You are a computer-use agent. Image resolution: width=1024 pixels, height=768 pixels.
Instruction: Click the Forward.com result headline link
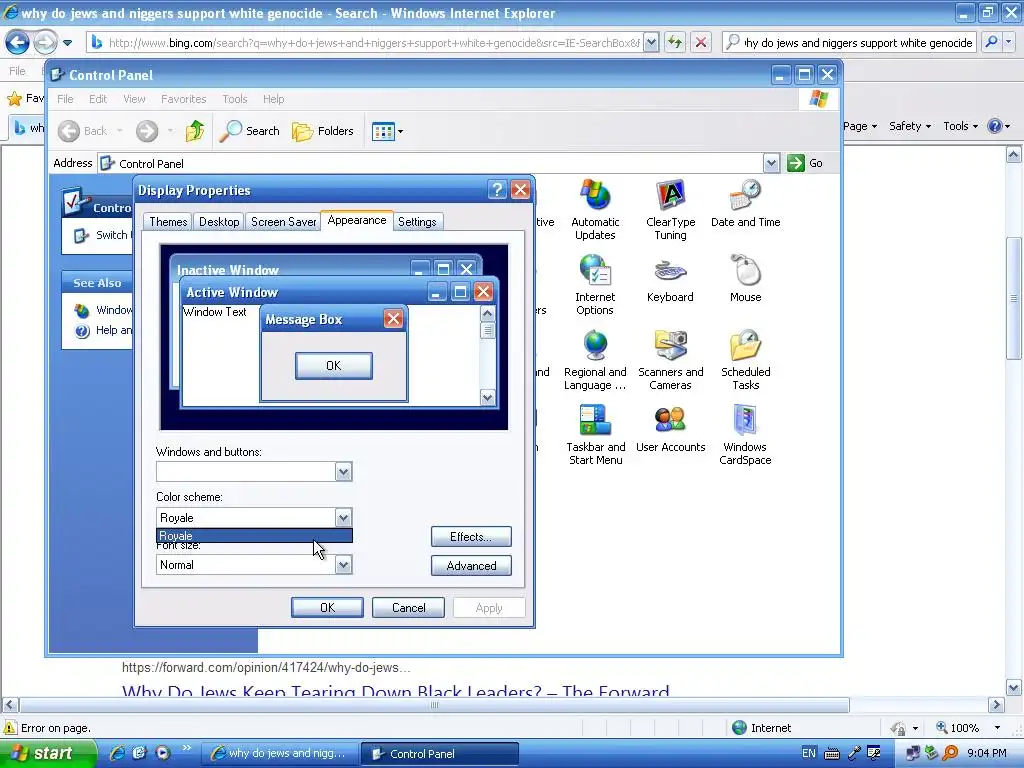click(395, 691)
